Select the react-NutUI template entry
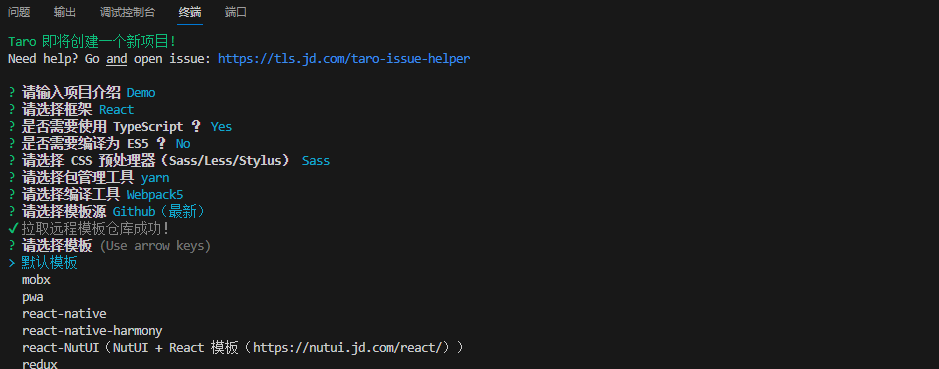Image resolution: width=939 pixels, height=369 pixels. tap(243, 347)
